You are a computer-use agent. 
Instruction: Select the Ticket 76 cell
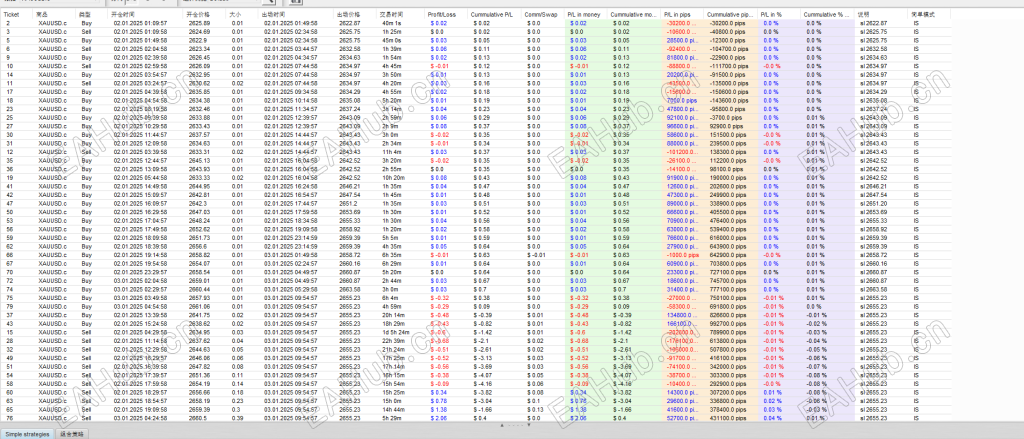(x=9, y=417)
